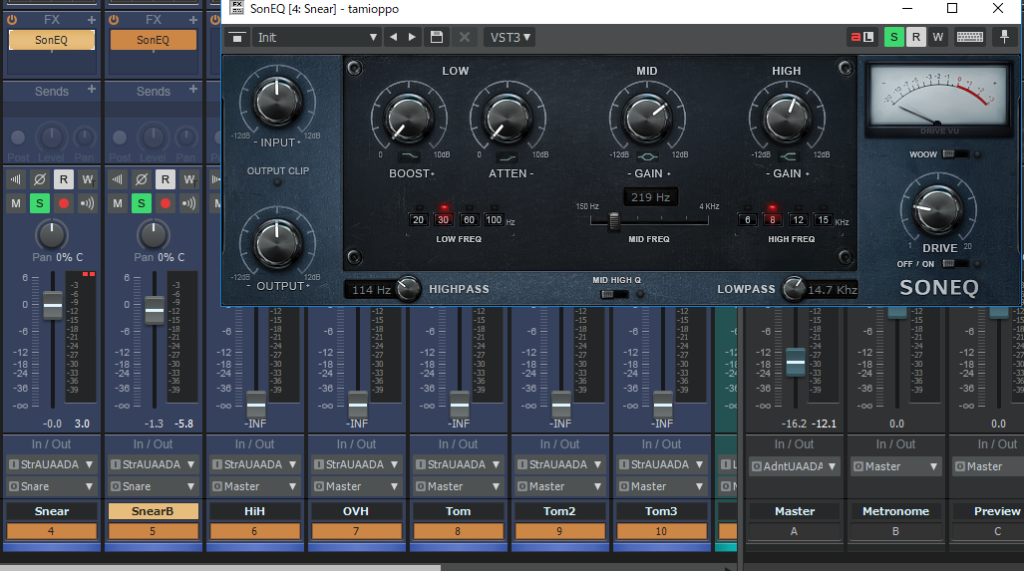The height and width of the screenshot is (571, 1024).
Task: Go to the next plugin preset
Action: pos(412,37)
